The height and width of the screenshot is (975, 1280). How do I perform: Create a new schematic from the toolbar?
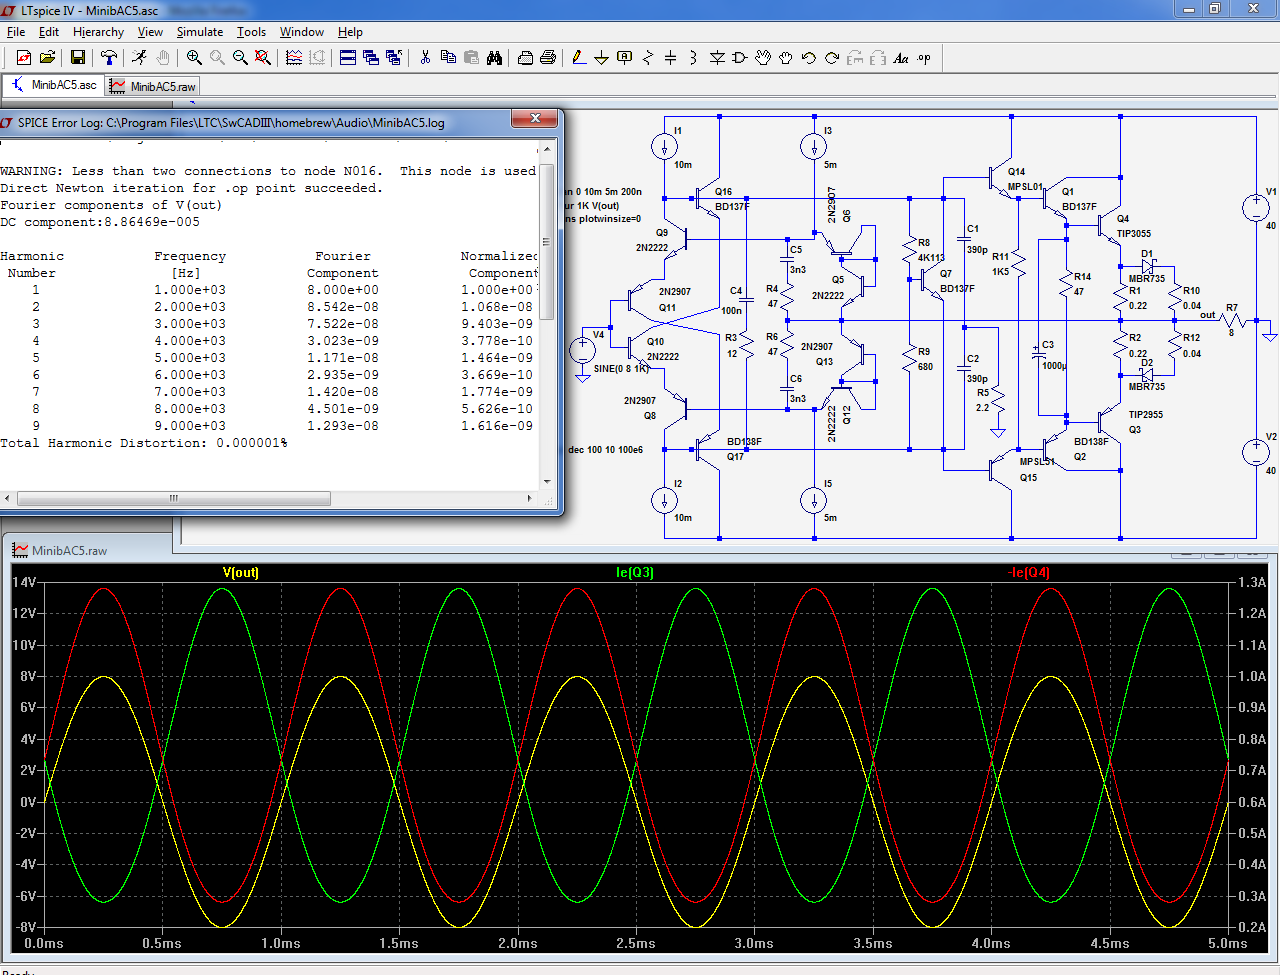point(24,58)
